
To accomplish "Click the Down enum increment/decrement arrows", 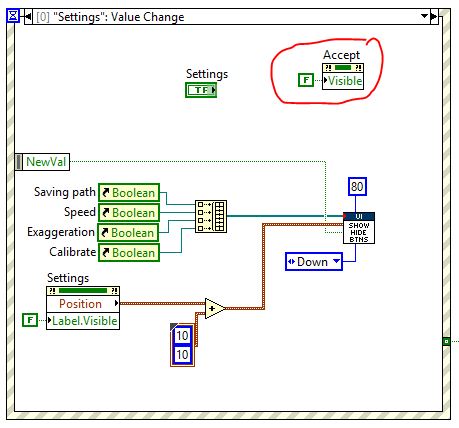I will pos(291,262).
